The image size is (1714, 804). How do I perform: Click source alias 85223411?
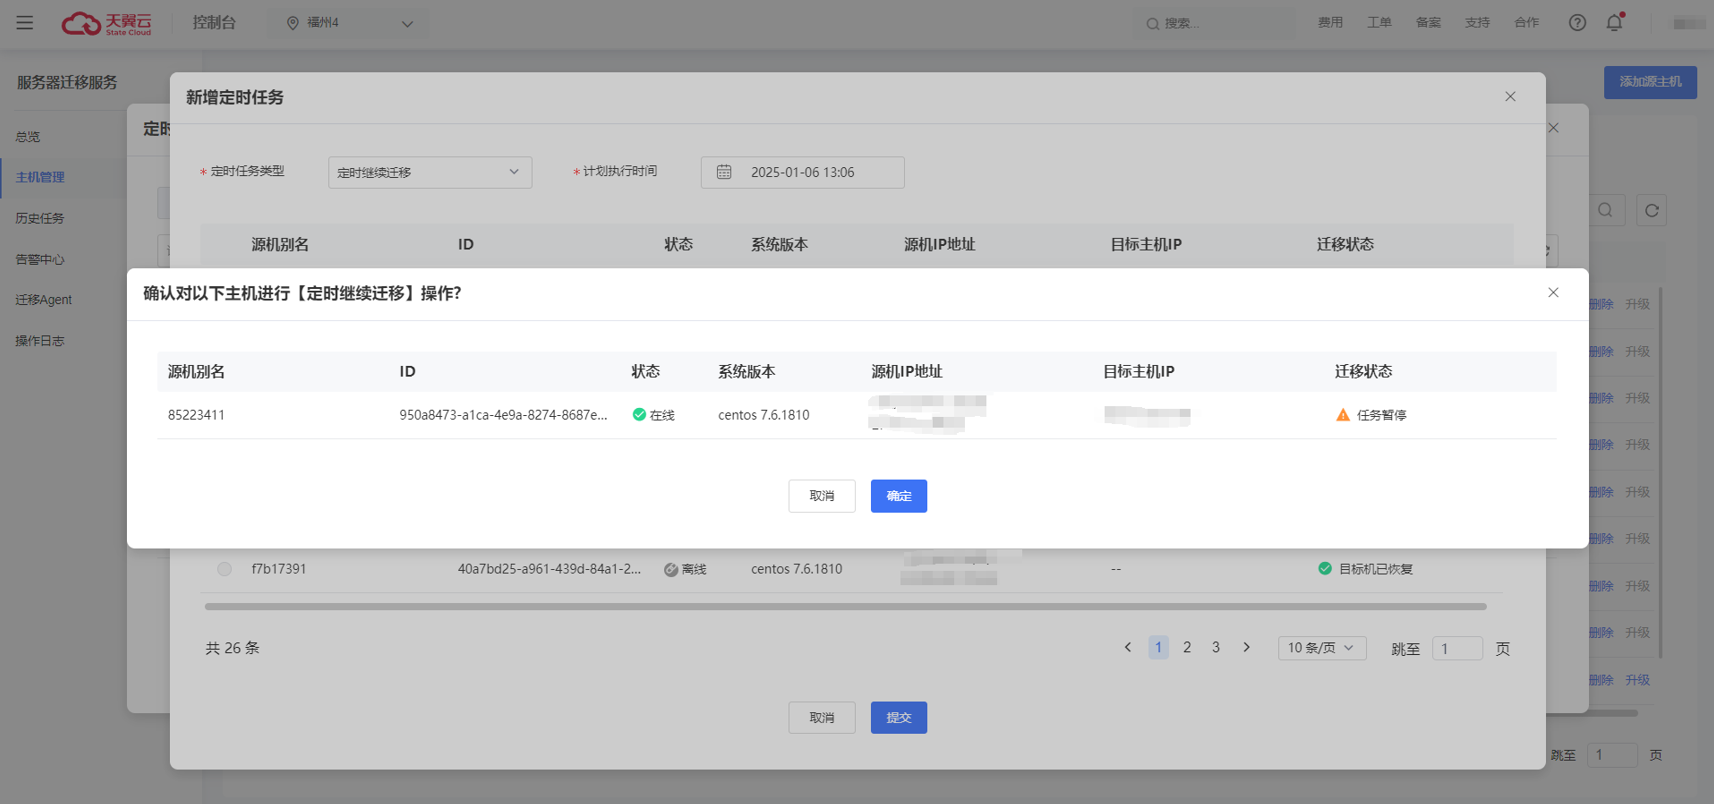196,415
